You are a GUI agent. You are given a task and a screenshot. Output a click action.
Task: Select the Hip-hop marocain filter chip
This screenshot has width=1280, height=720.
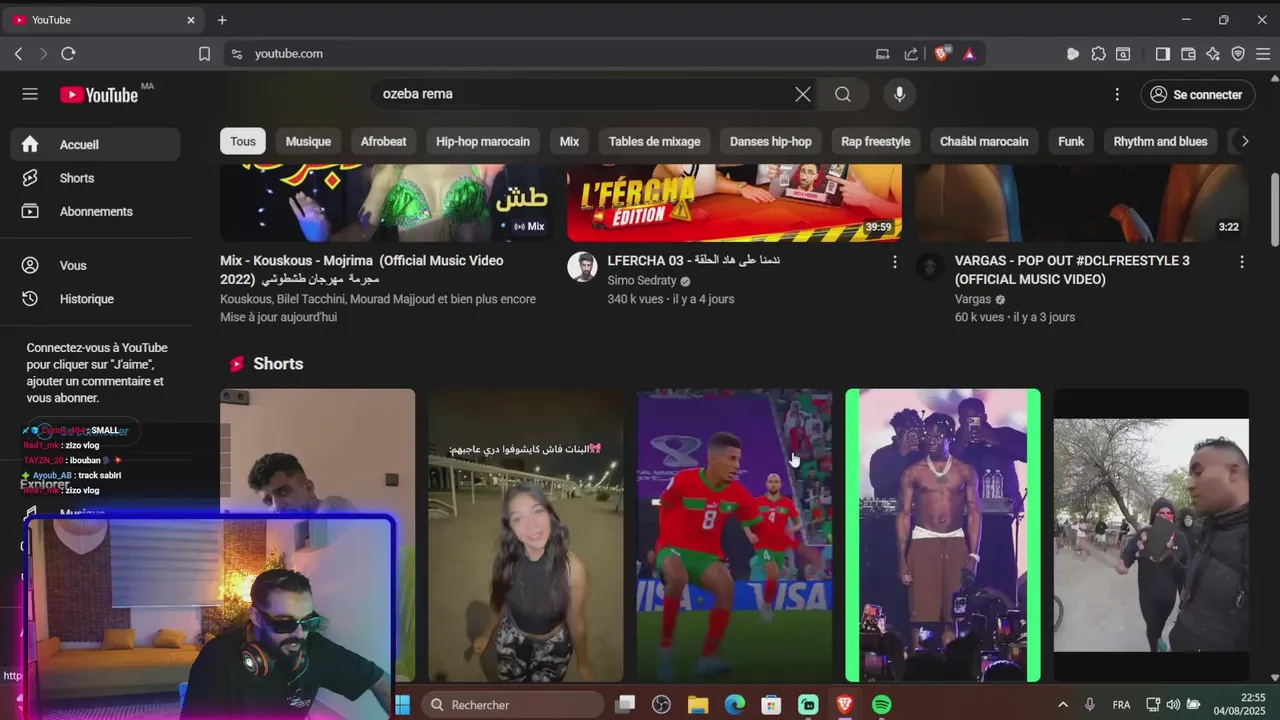point(483,141)
